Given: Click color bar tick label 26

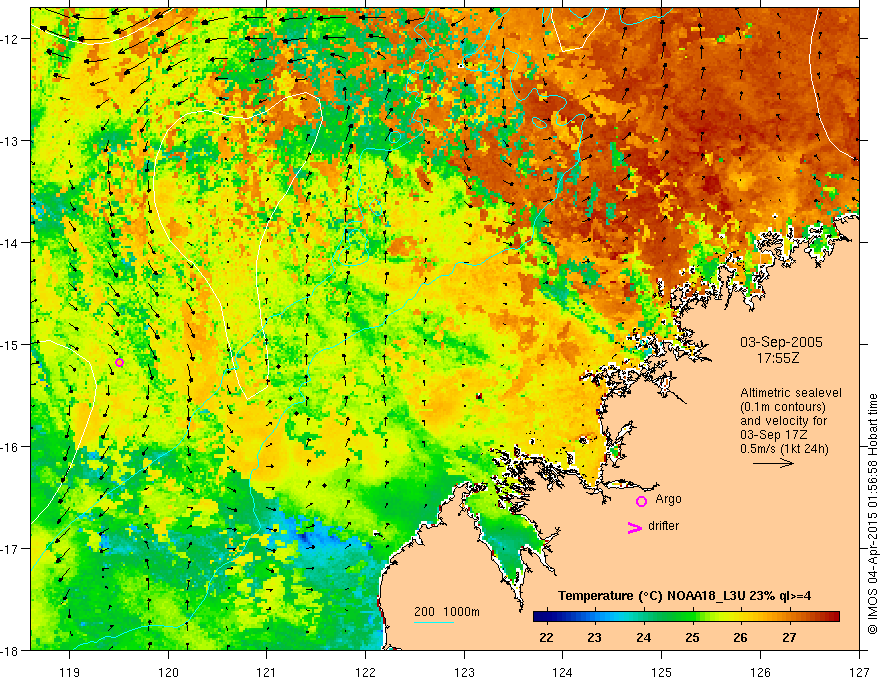Looking at the screenshot, I should pos(740,638).
